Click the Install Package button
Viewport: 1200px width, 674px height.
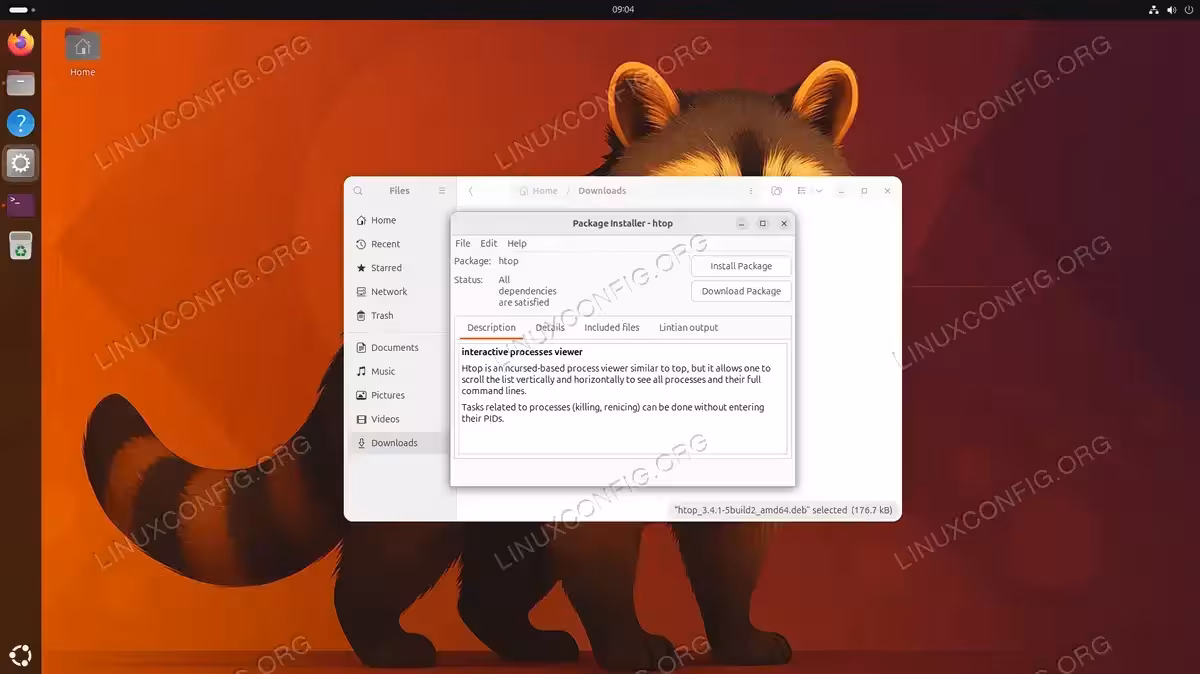tap(741, 266)
